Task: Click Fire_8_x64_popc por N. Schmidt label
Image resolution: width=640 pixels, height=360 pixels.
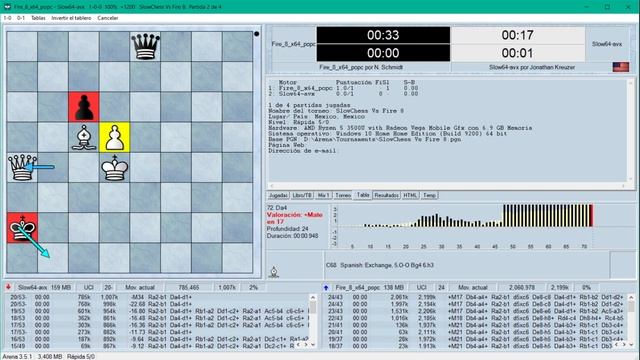Action: click(361, 67)
